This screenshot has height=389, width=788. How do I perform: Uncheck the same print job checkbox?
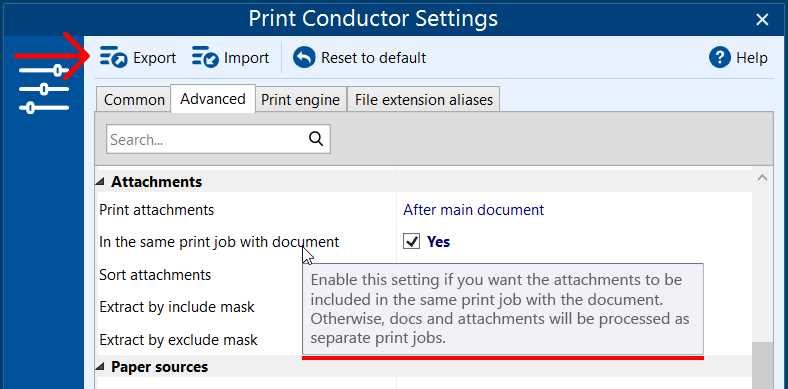coord(411,242)
